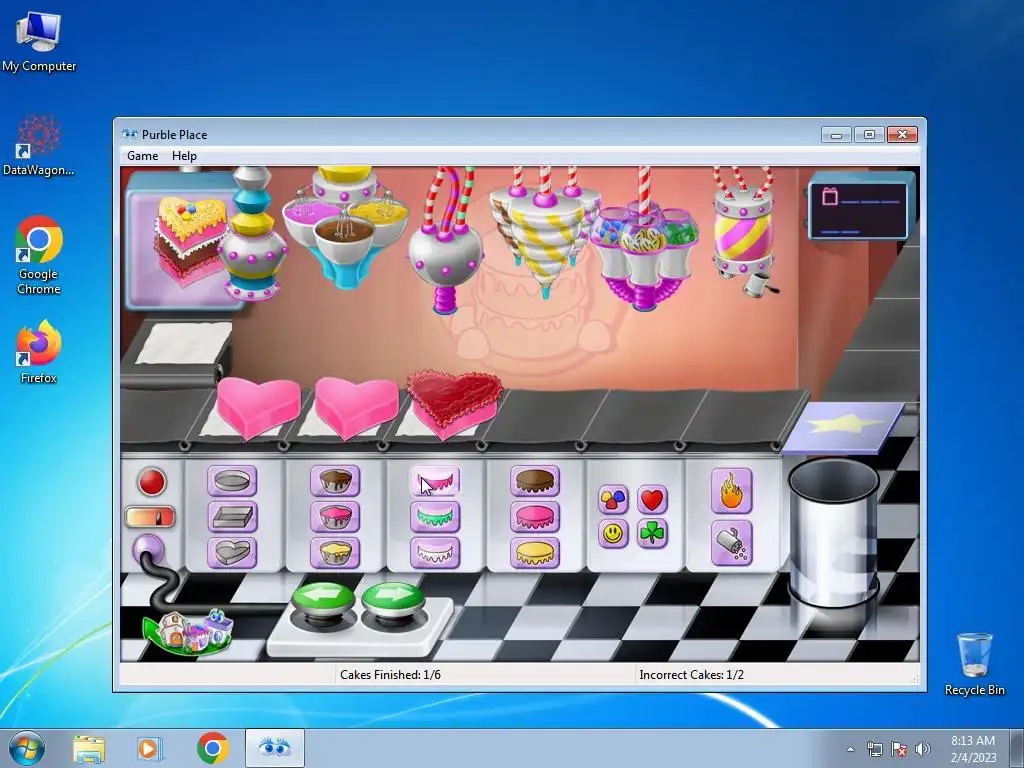Click the Purble Place taskbar button
This screenshot has height=768, width=1024.
point(274,748)
